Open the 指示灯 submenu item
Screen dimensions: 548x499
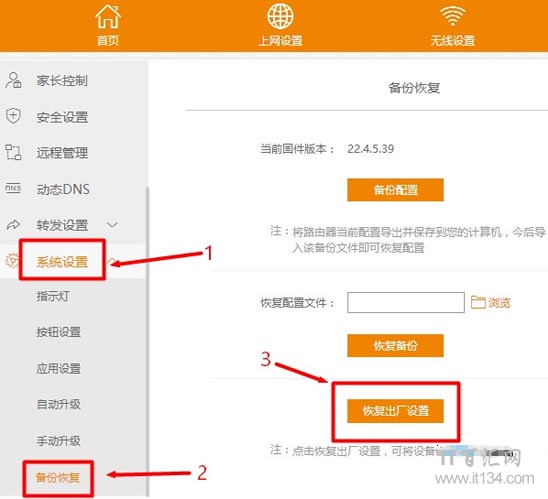coord(53,296)
